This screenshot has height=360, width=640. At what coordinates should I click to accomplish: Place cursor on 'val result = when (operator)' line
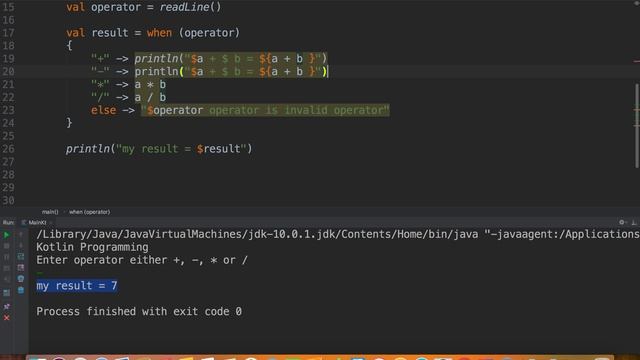pos(153,33)
